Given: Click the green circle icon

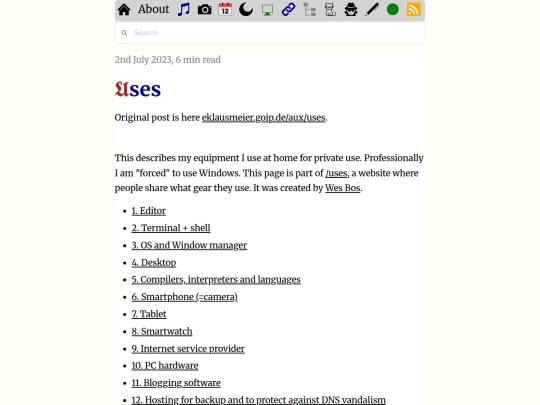Looking at the screenshot, I should point(393,10).
